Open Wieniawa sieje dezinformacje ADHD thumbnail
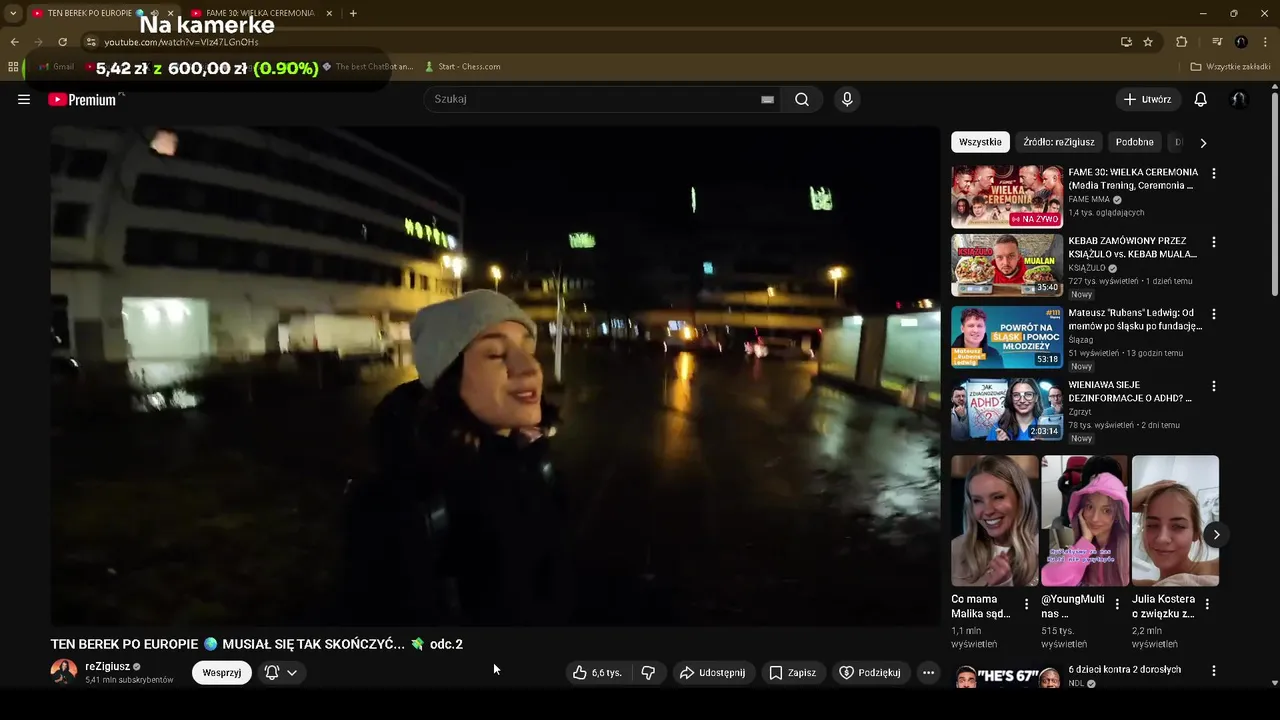 [x=1007, y=409]
